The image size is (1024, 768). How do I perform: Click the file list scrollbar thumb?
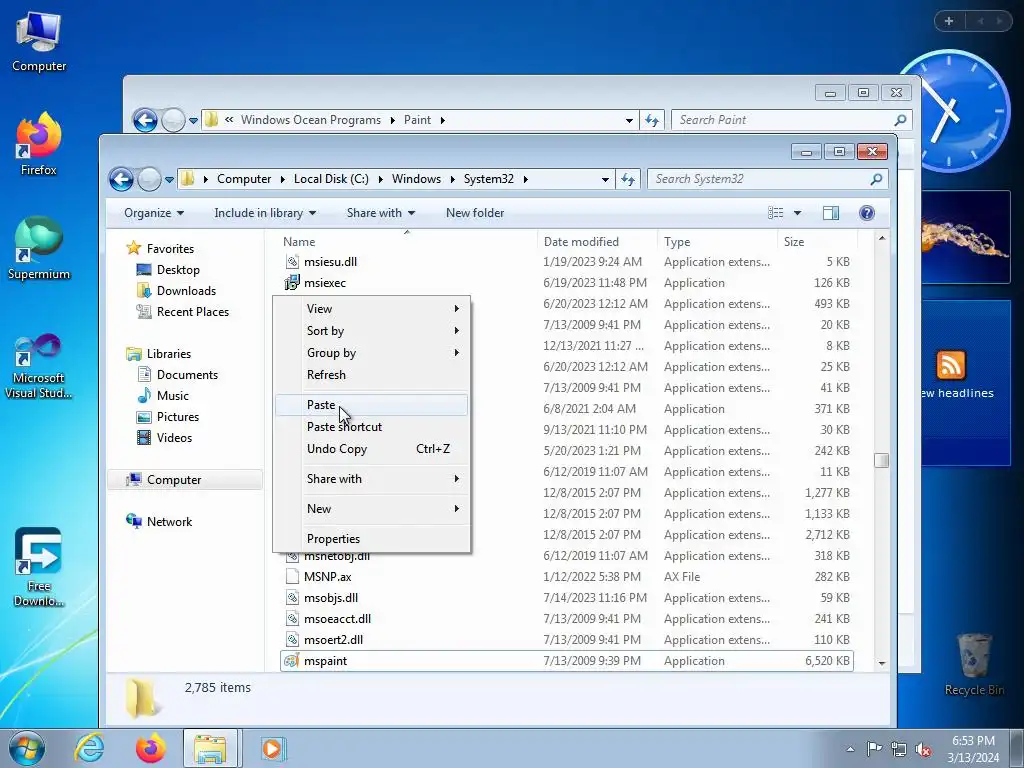pos(882,460)
